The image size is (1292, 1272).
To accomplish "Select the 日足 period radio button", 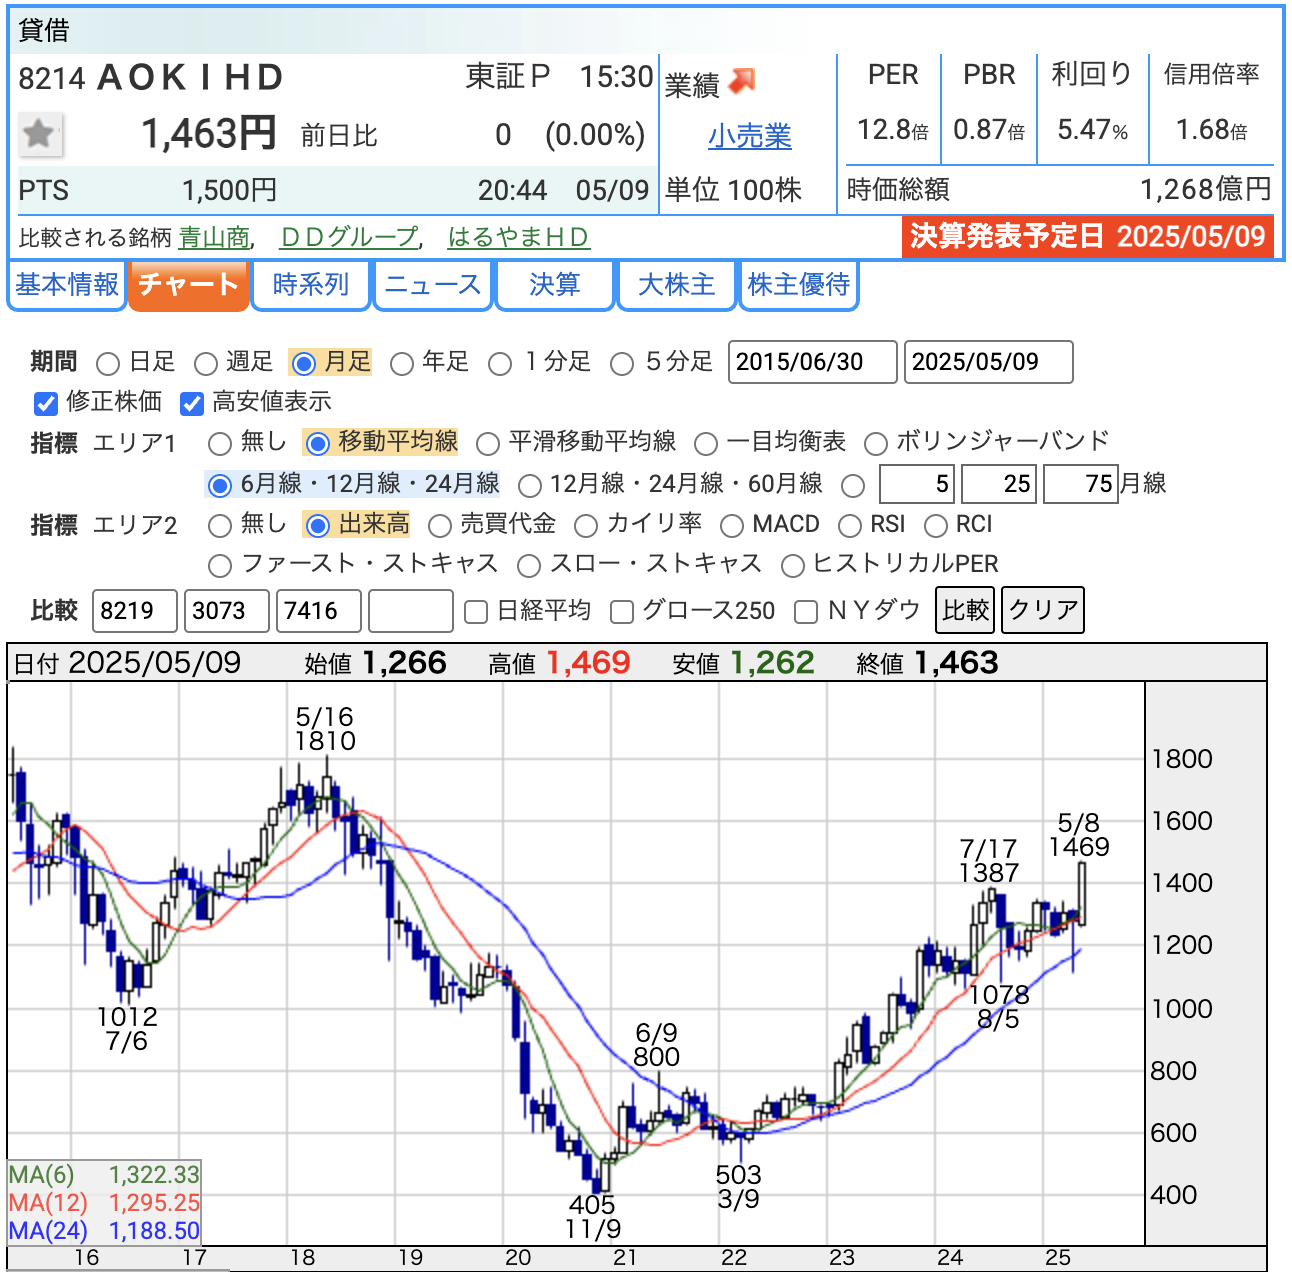I will click(x=108, y=363).
